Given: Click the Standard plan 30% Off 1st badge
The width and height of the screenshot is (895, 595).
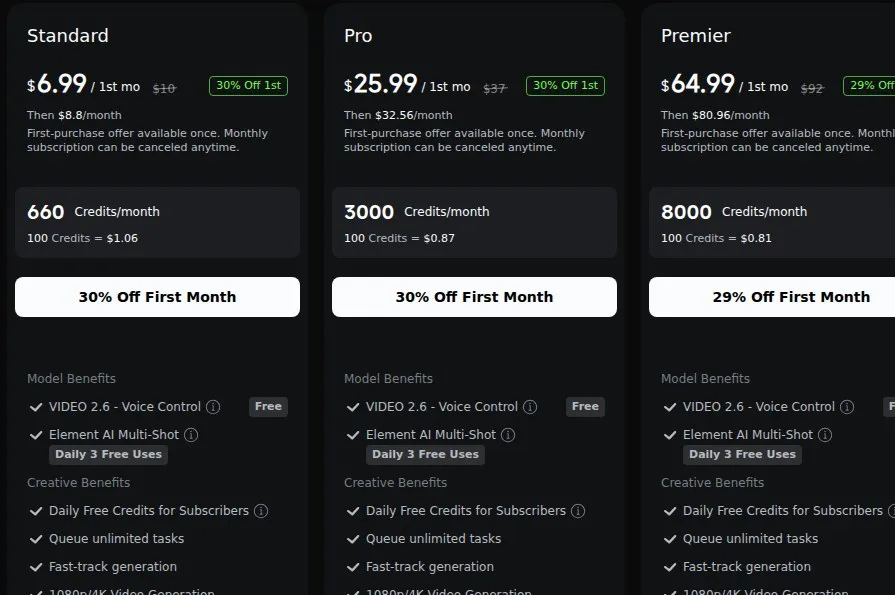Looking at the screenshot, I should pos(248,86).
